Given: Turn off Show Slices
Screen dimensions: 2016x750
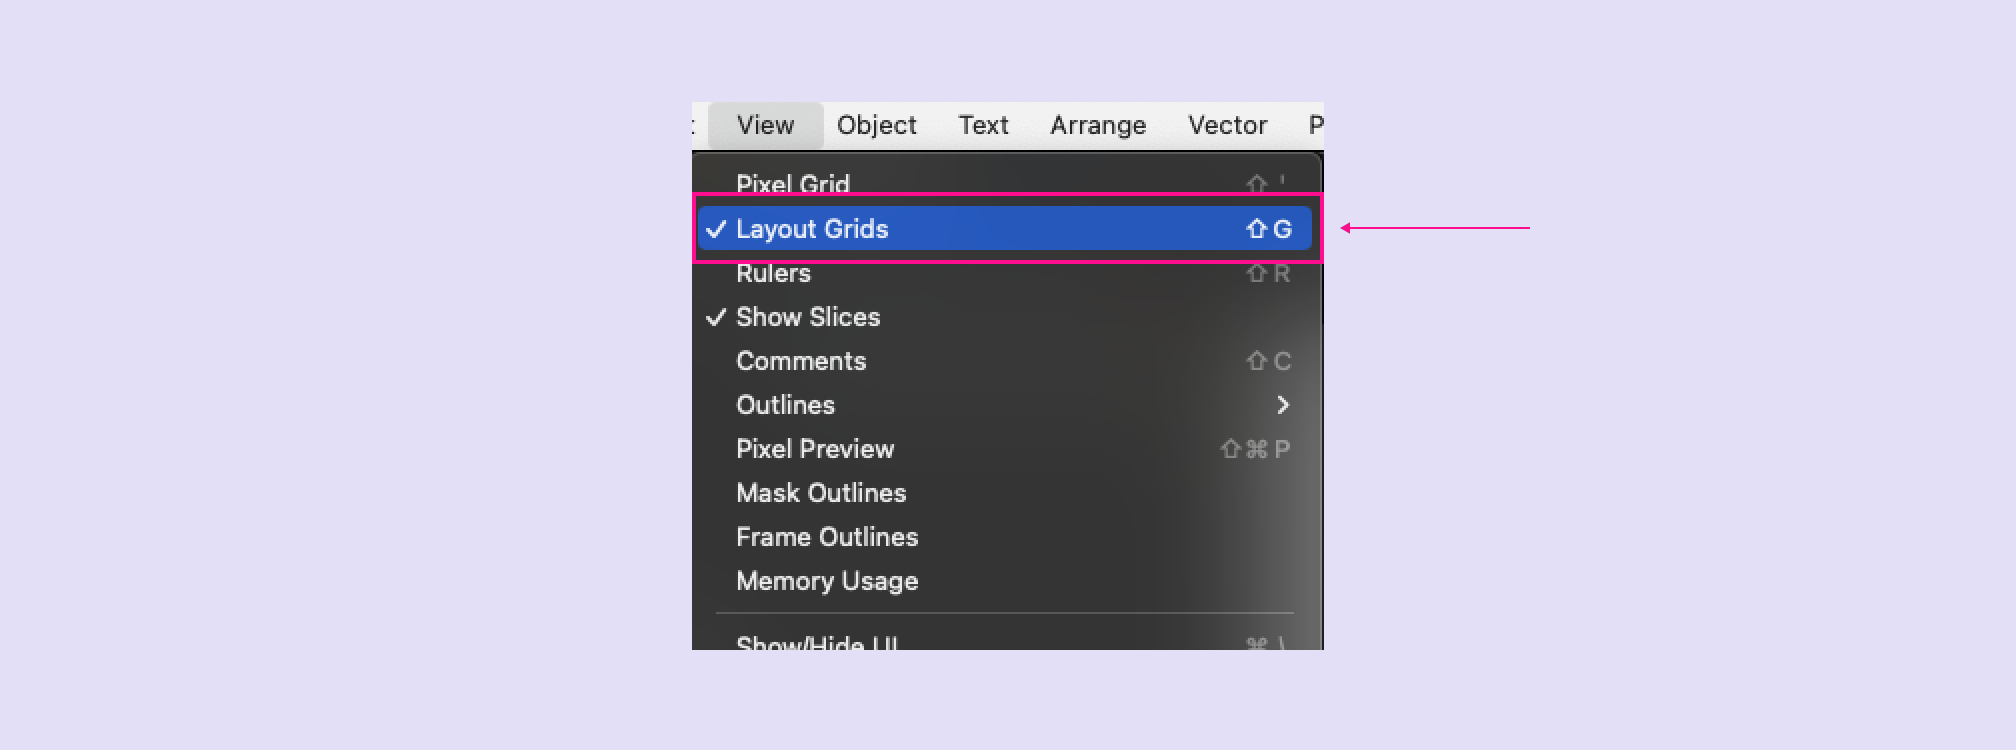Looking at the screenshot, I should pos(809,317).
